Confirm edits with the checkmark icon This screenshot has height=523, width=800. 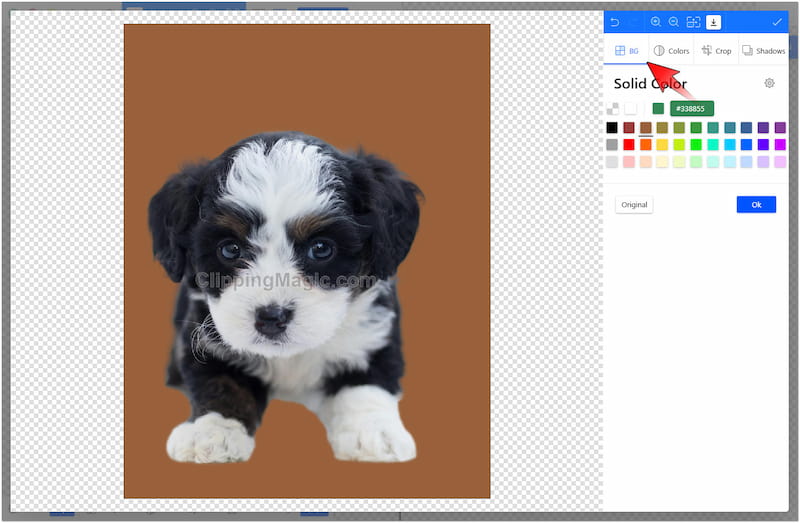[x=777, y=22]
